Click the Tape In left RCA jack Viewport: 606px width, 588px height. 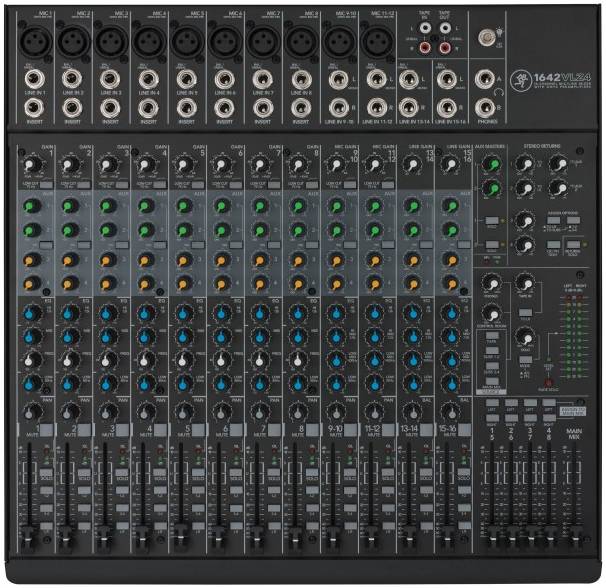425,27
